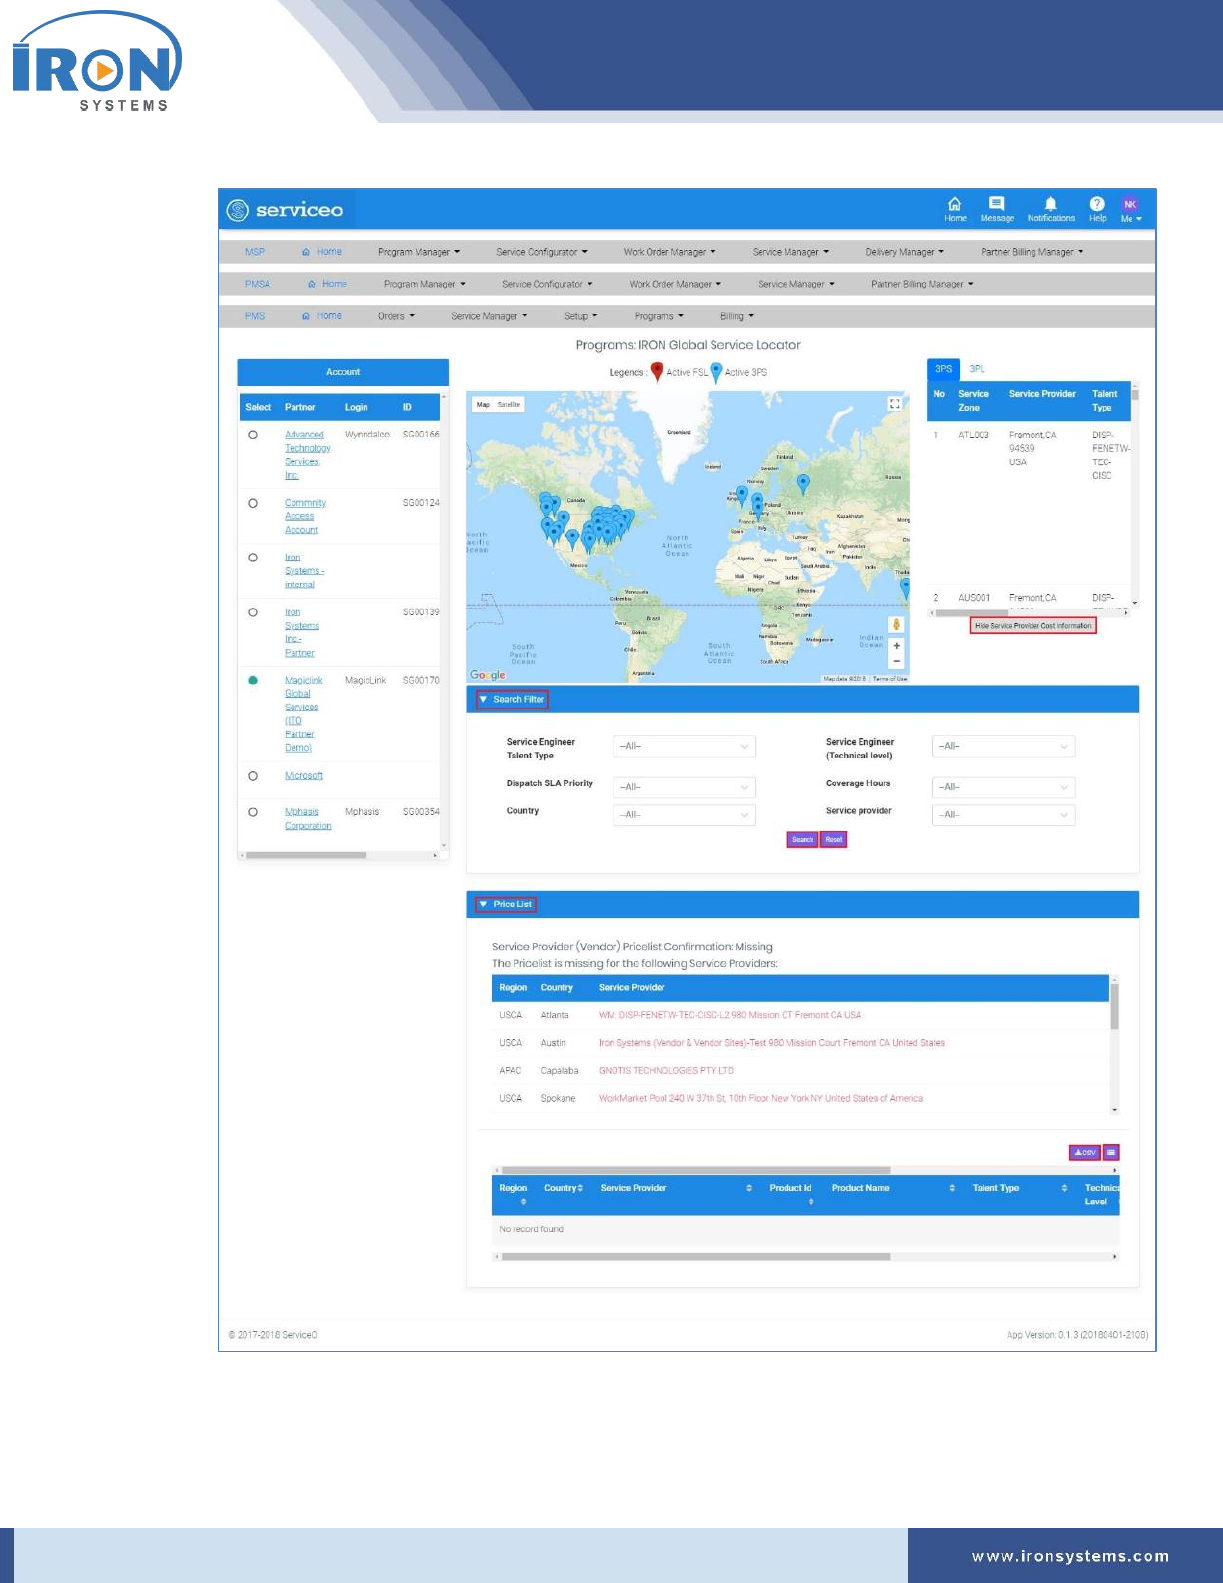Toggle the map fullscreen icon
This screenshot has height=1583, width=1223.
[x=895, y=404]
